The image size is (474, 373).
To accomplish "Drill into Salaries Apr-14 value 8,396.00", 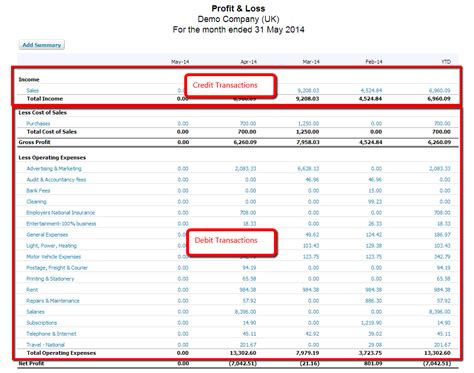I will point(246,312).
